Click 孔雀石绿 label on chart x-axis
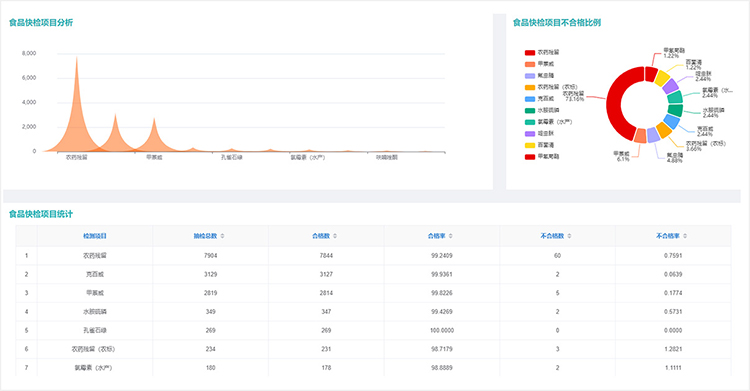 tap(232, 157)
